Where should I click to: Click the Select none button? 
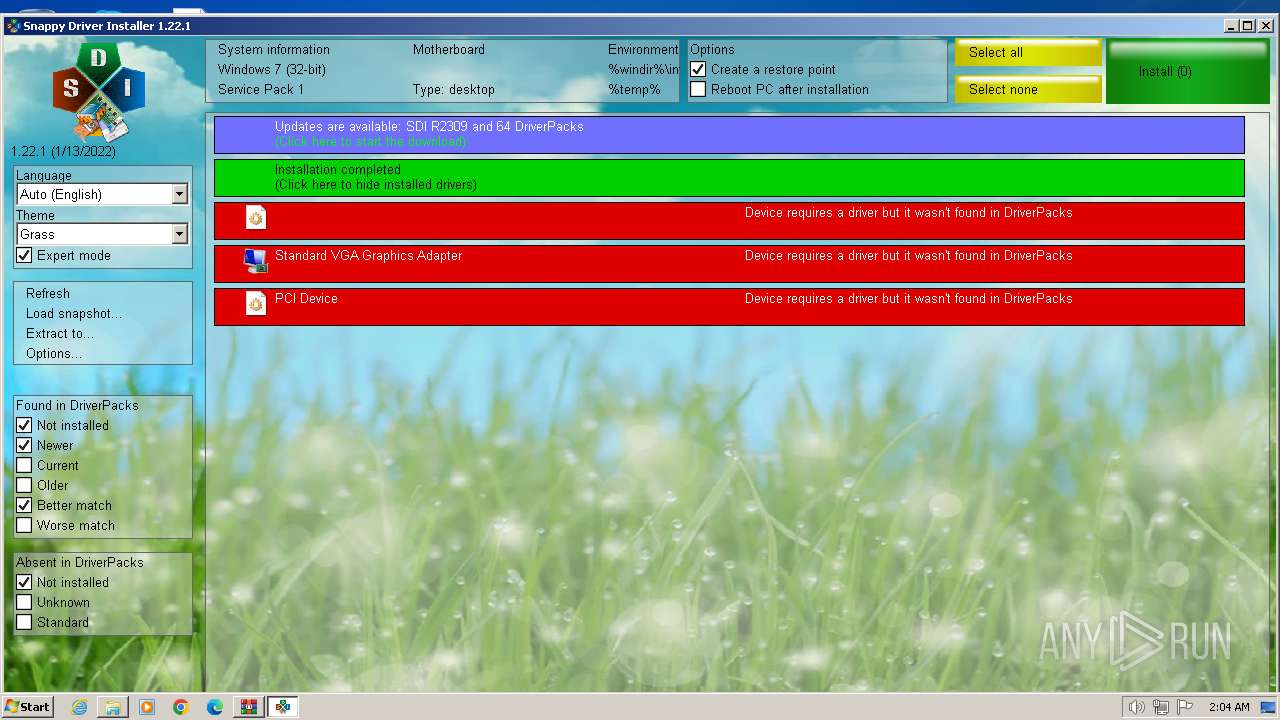point(1028,89)
